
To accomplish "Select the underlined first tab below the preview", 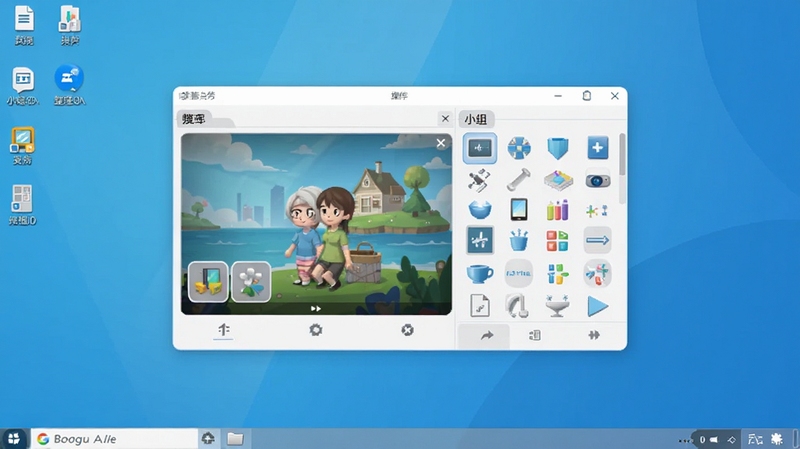I will pos(223,331).
